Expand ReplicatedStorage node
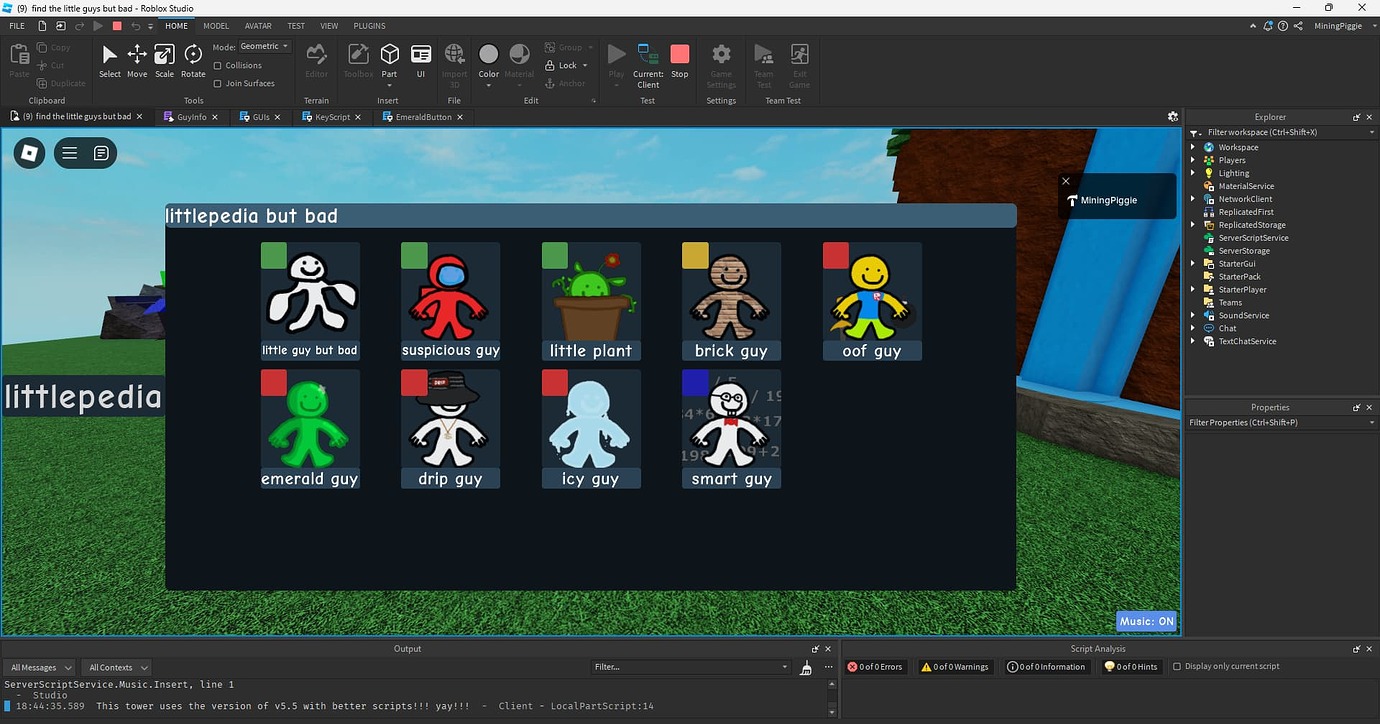The height and width of the screenshot is (724, 1380). click(x=1193, y=225)
